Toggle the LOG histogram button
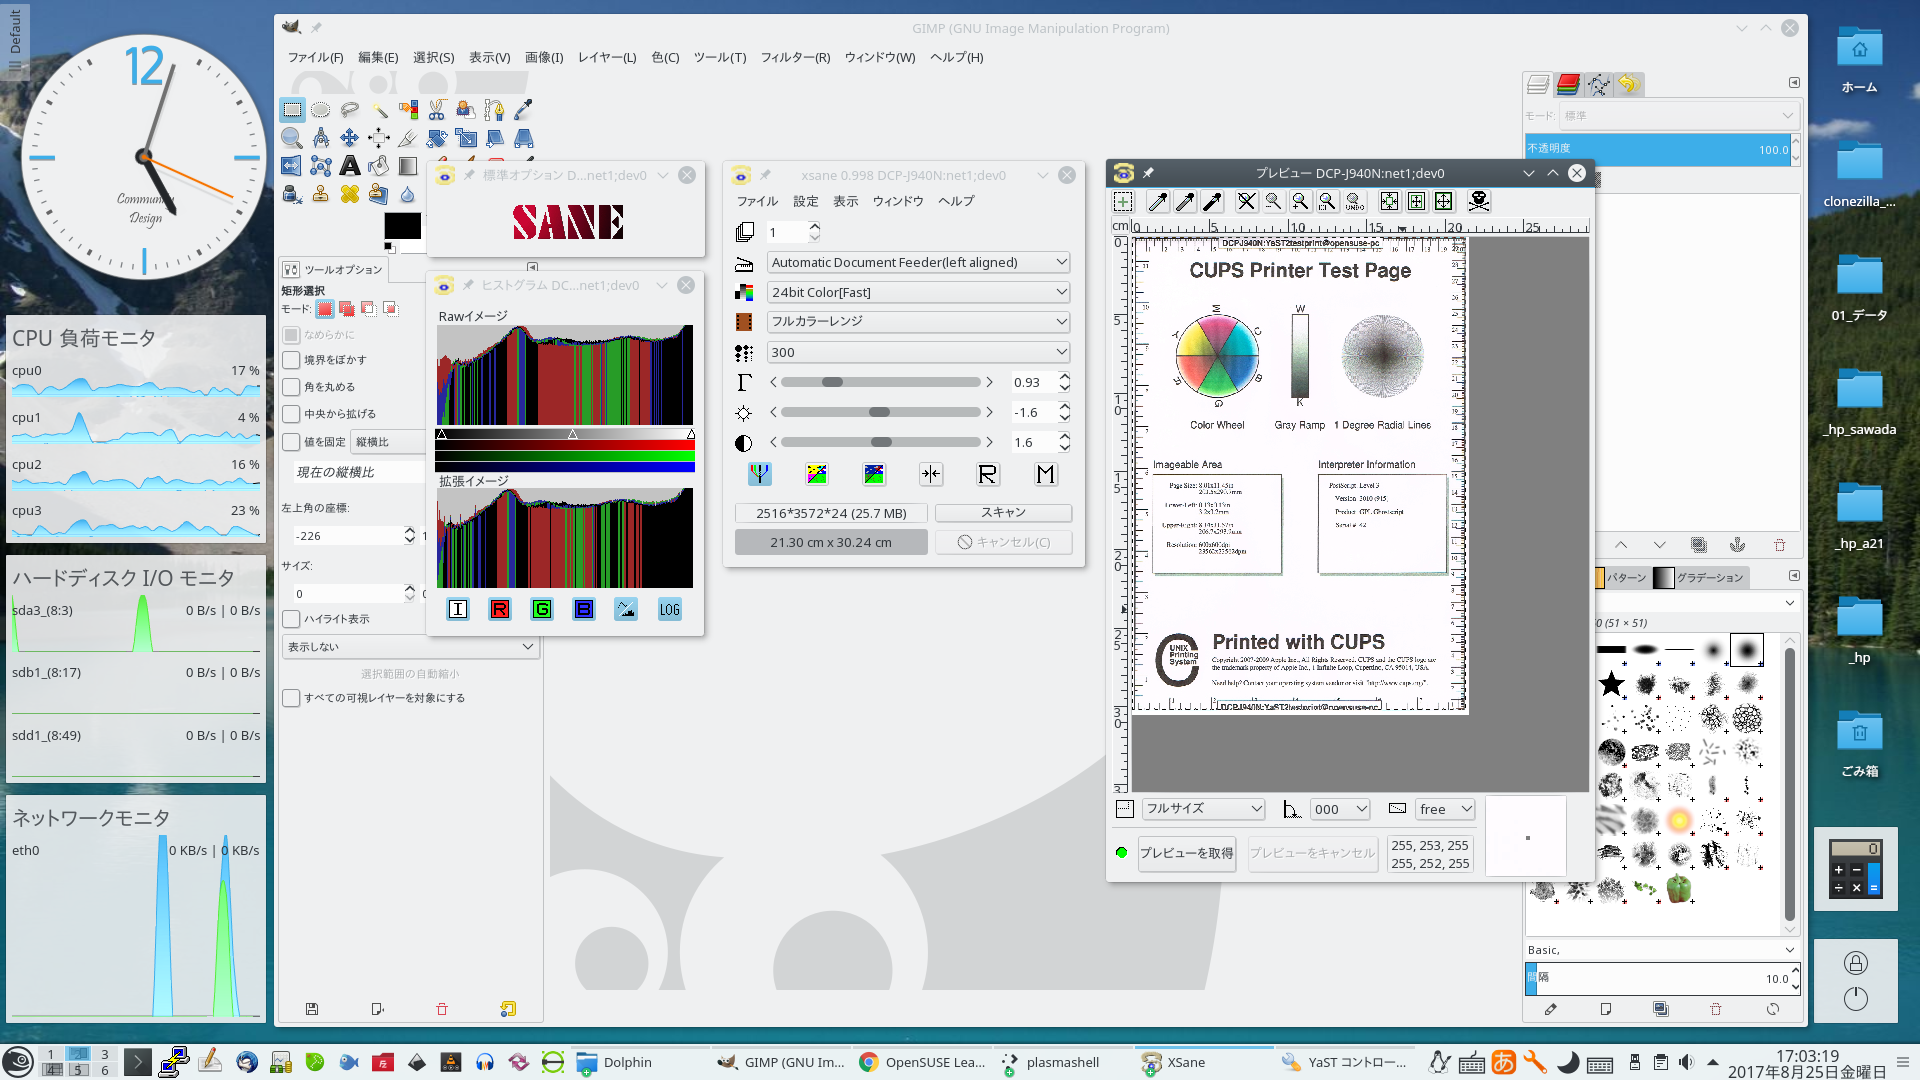The image size is (1920, 1080). 669,609
